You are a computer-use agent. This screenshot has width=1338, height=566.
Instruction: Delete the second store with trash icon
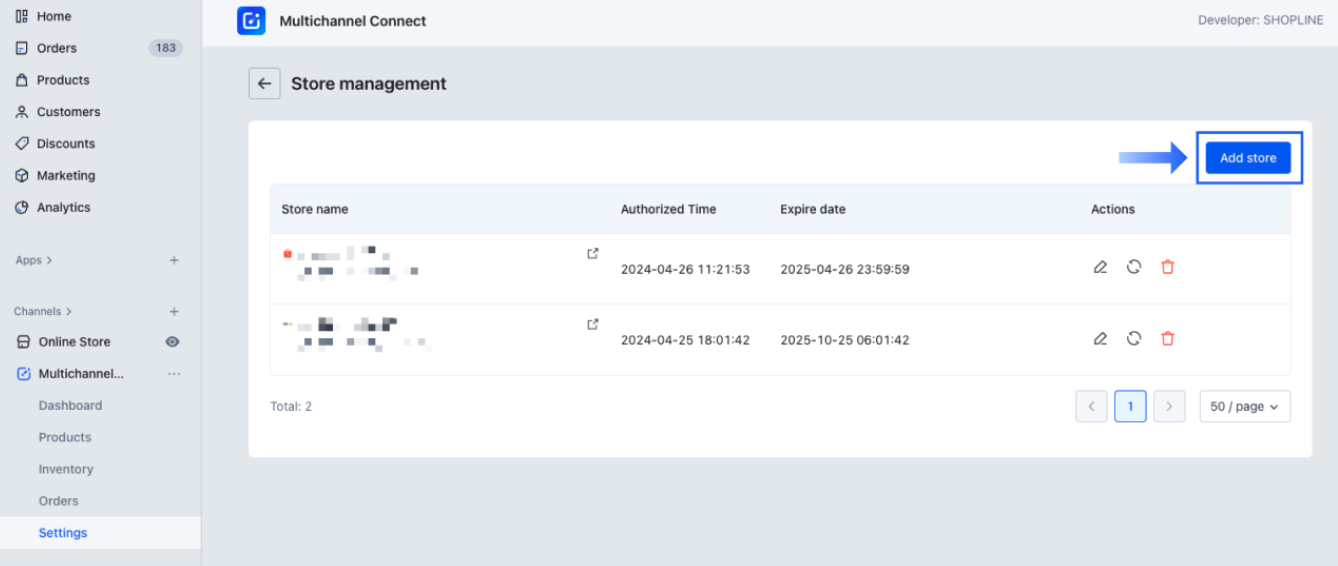[x=1167, y=339]
